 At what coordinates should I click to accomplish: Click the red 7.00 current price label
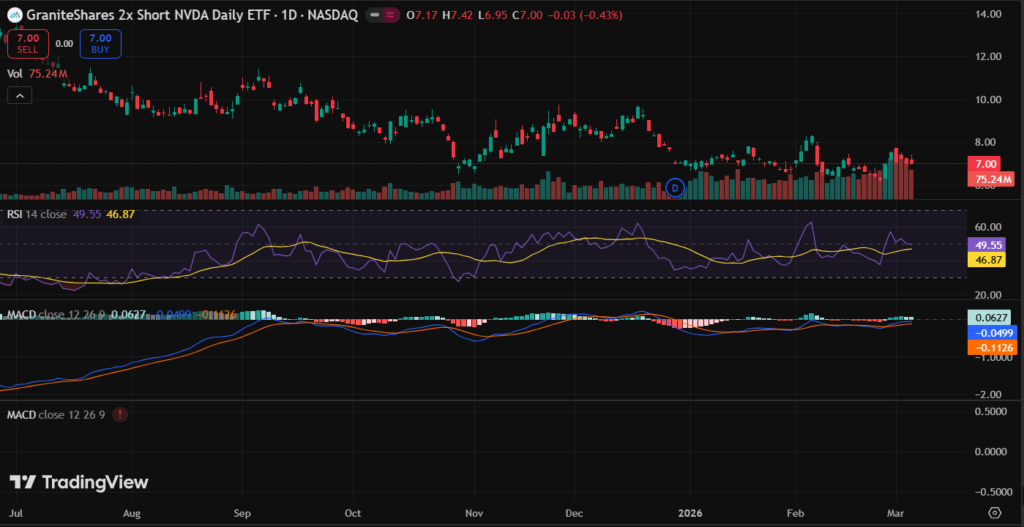[x=985, y=163]
